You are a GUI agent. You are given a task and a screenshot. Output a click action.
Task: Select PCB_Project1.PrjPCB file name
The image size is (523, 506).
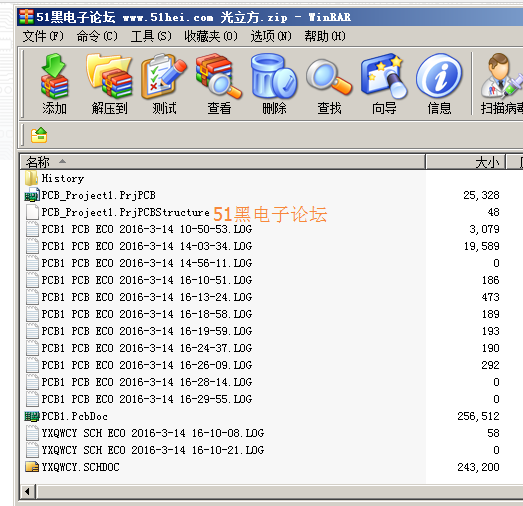click(98, 195)
